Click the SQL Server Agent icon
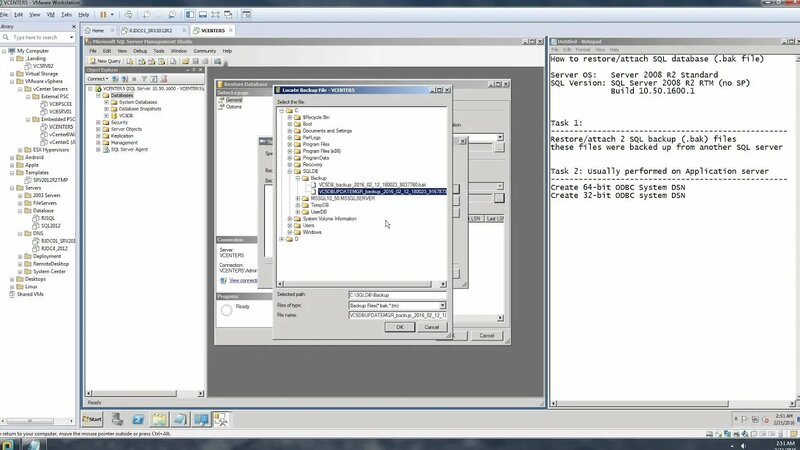The width and height of the screenshot is (800, 450). point(106,149)
